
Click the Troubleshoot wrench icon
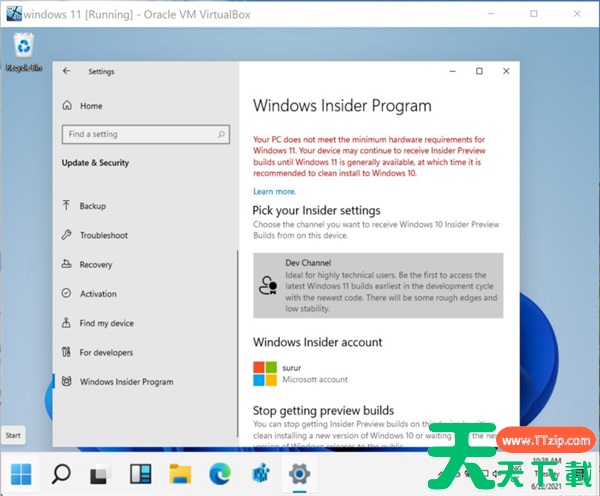[x=67, y=235]
